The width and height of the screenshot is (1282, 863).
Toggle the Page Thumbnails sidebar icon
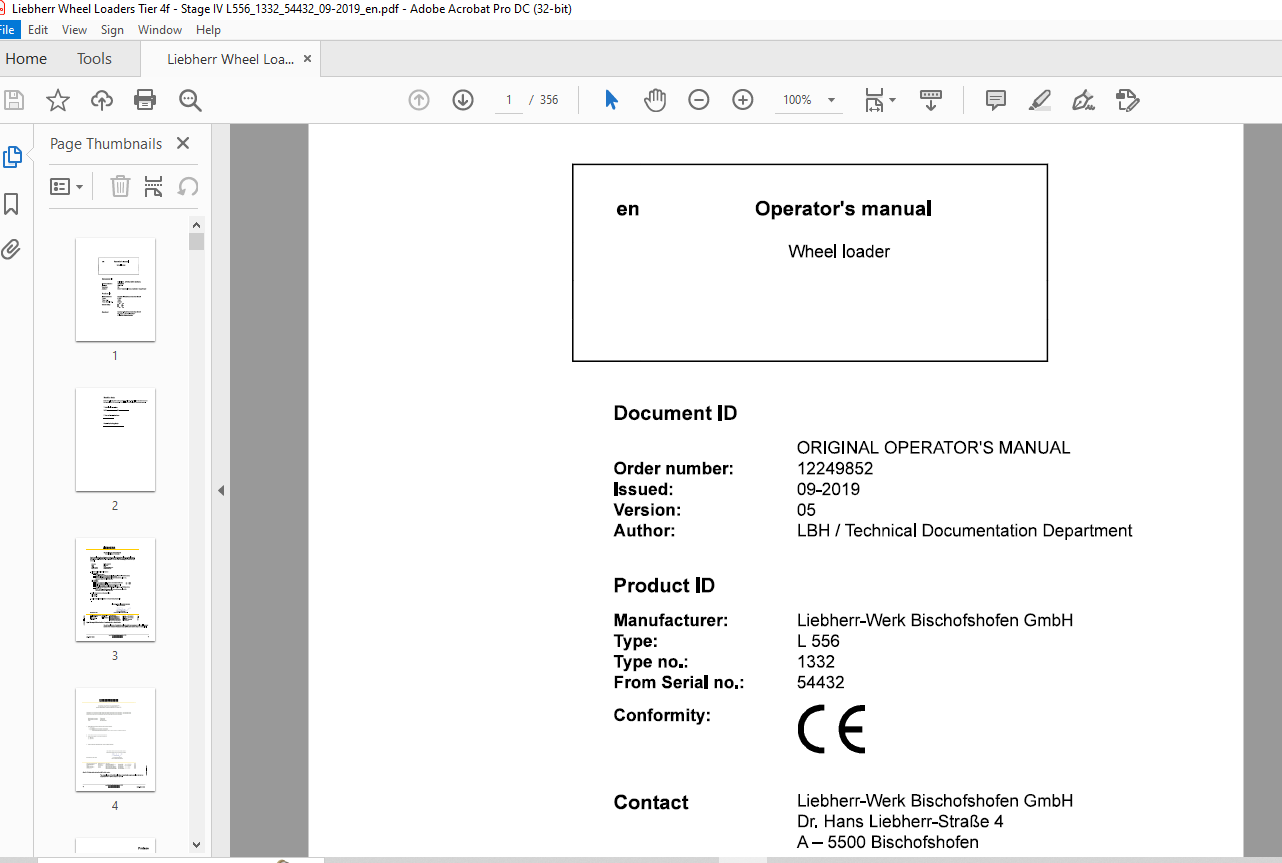(12, 157)
